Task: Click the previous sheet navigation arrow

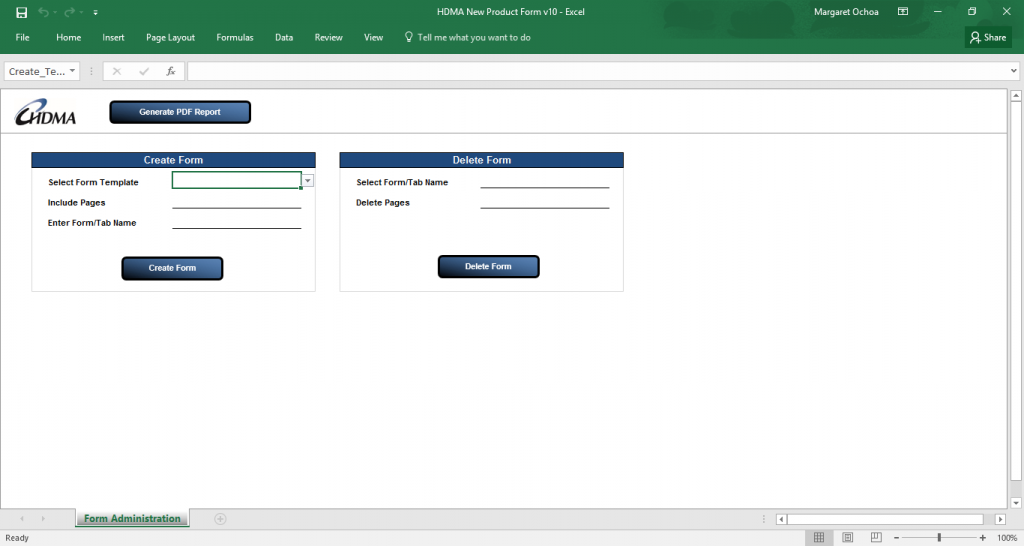Action: tap(22, 519)
